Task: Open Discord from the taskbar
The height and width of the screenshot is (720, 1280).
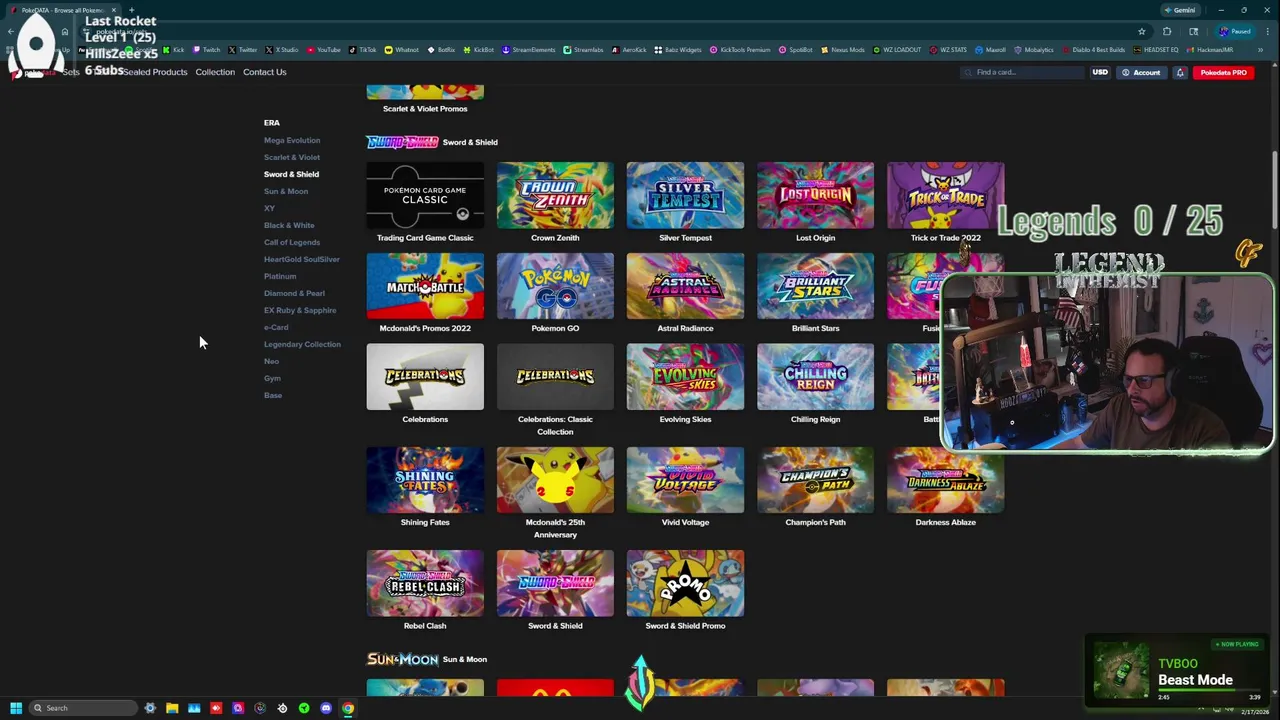Action: click(326, 708)
